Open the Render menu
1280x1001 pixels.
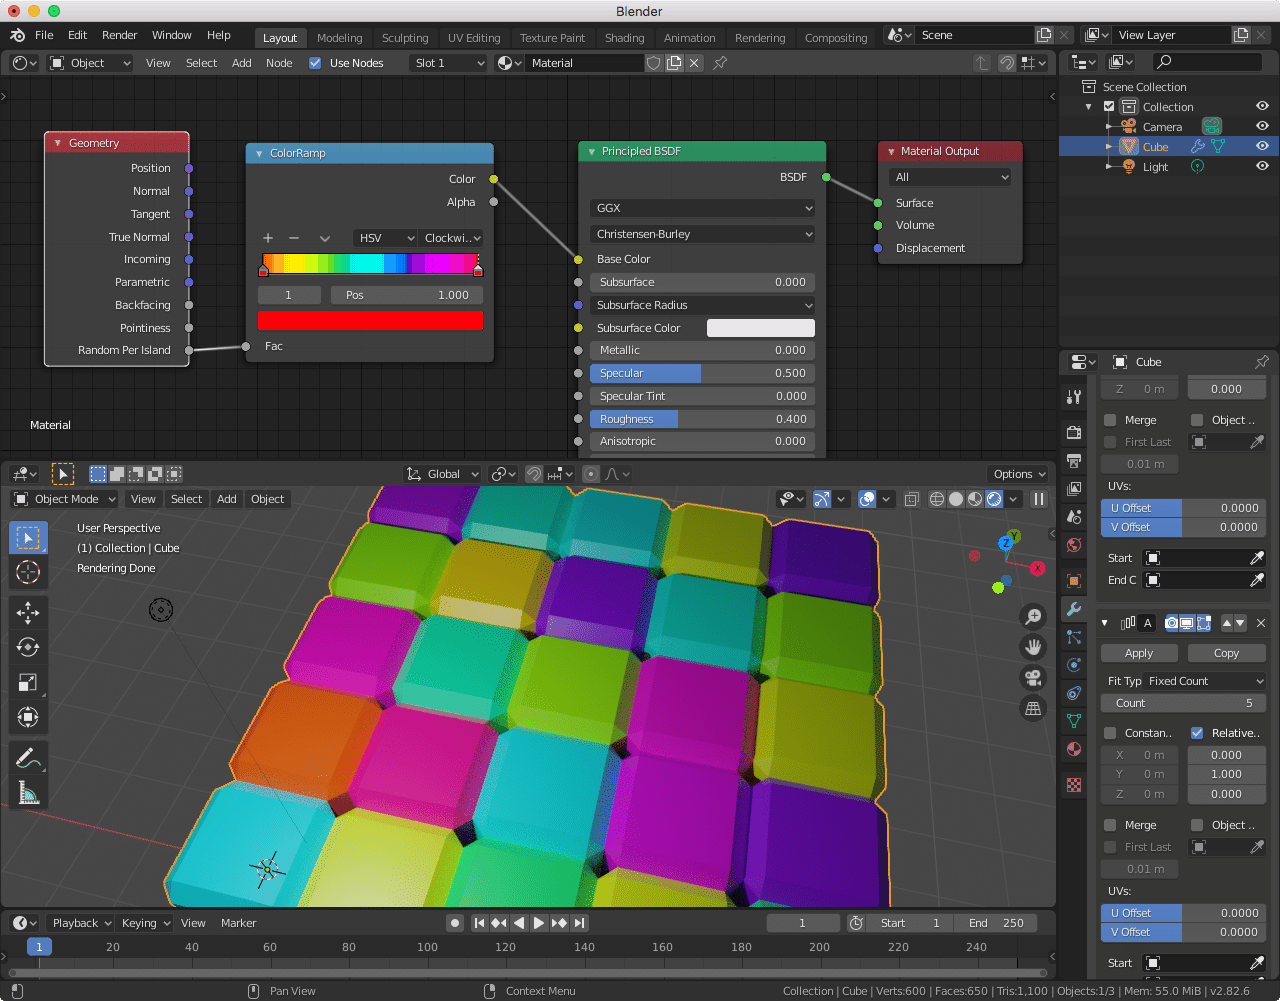(x=119, y=35)
